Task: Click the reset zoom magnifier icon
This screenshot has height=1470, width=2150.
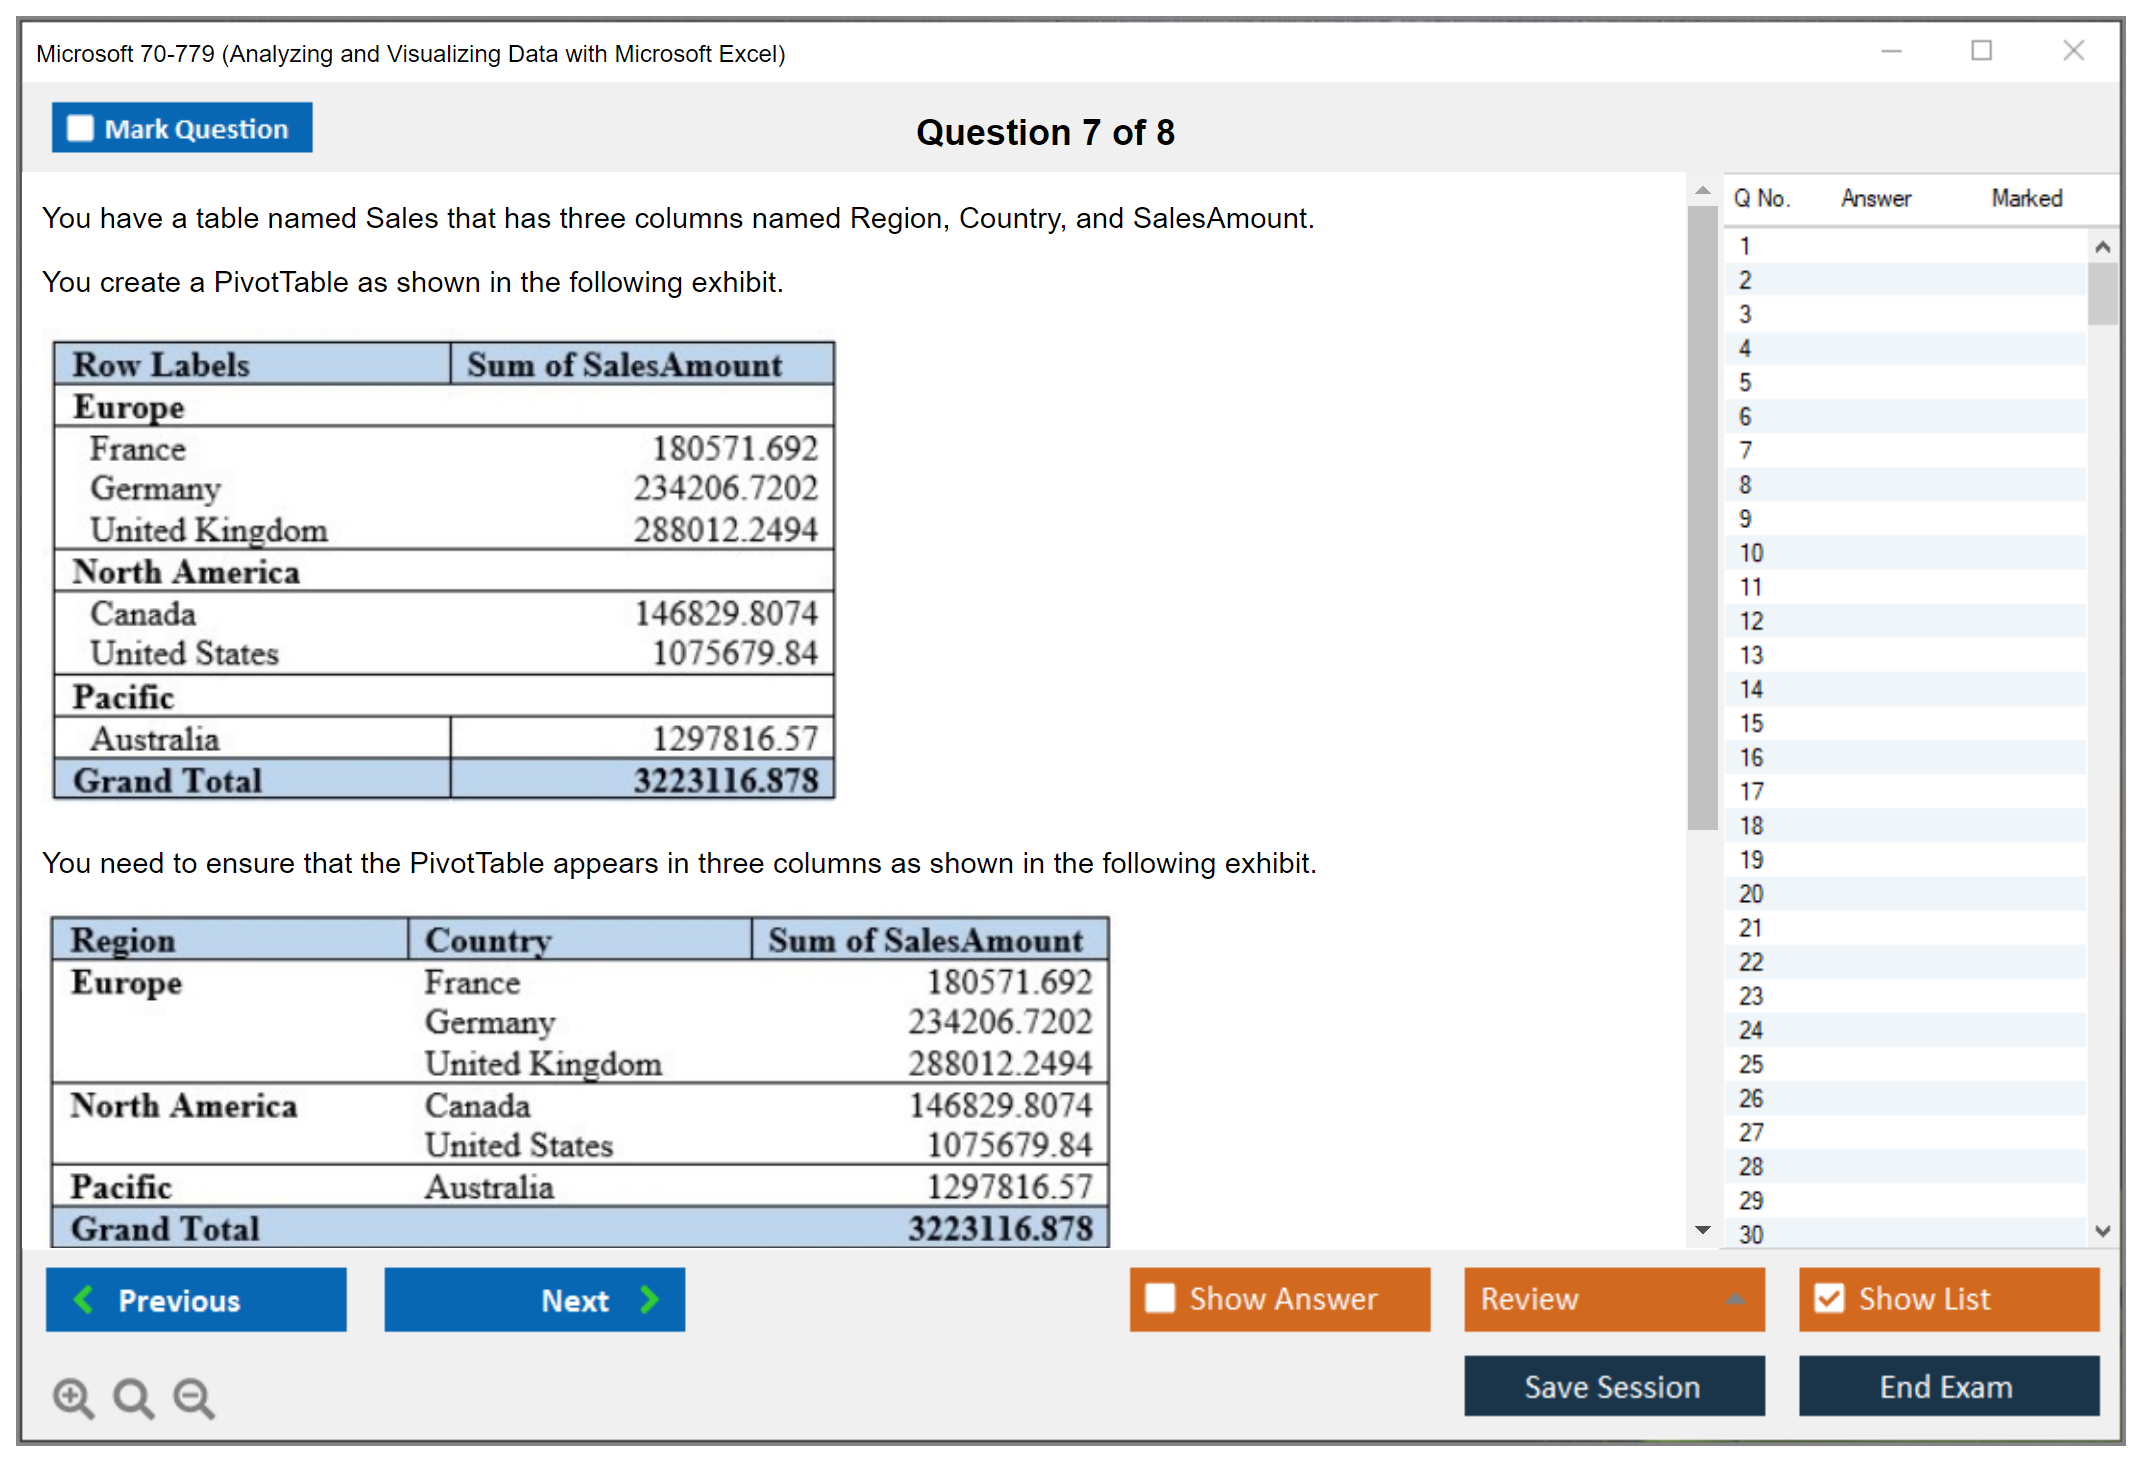Action: [133, 1397]
